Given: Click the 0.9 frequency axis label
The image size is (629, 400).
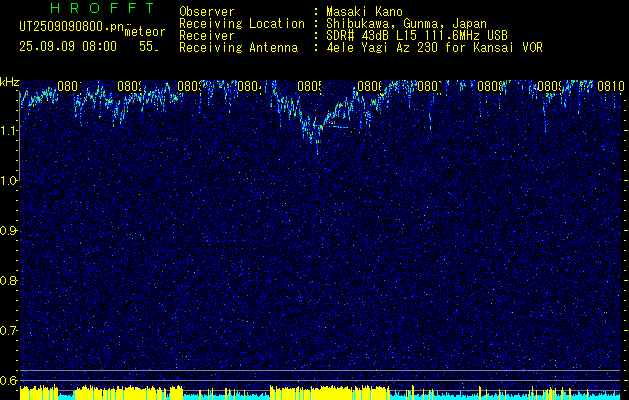Looking at the screenshot, I should (10, 231).
